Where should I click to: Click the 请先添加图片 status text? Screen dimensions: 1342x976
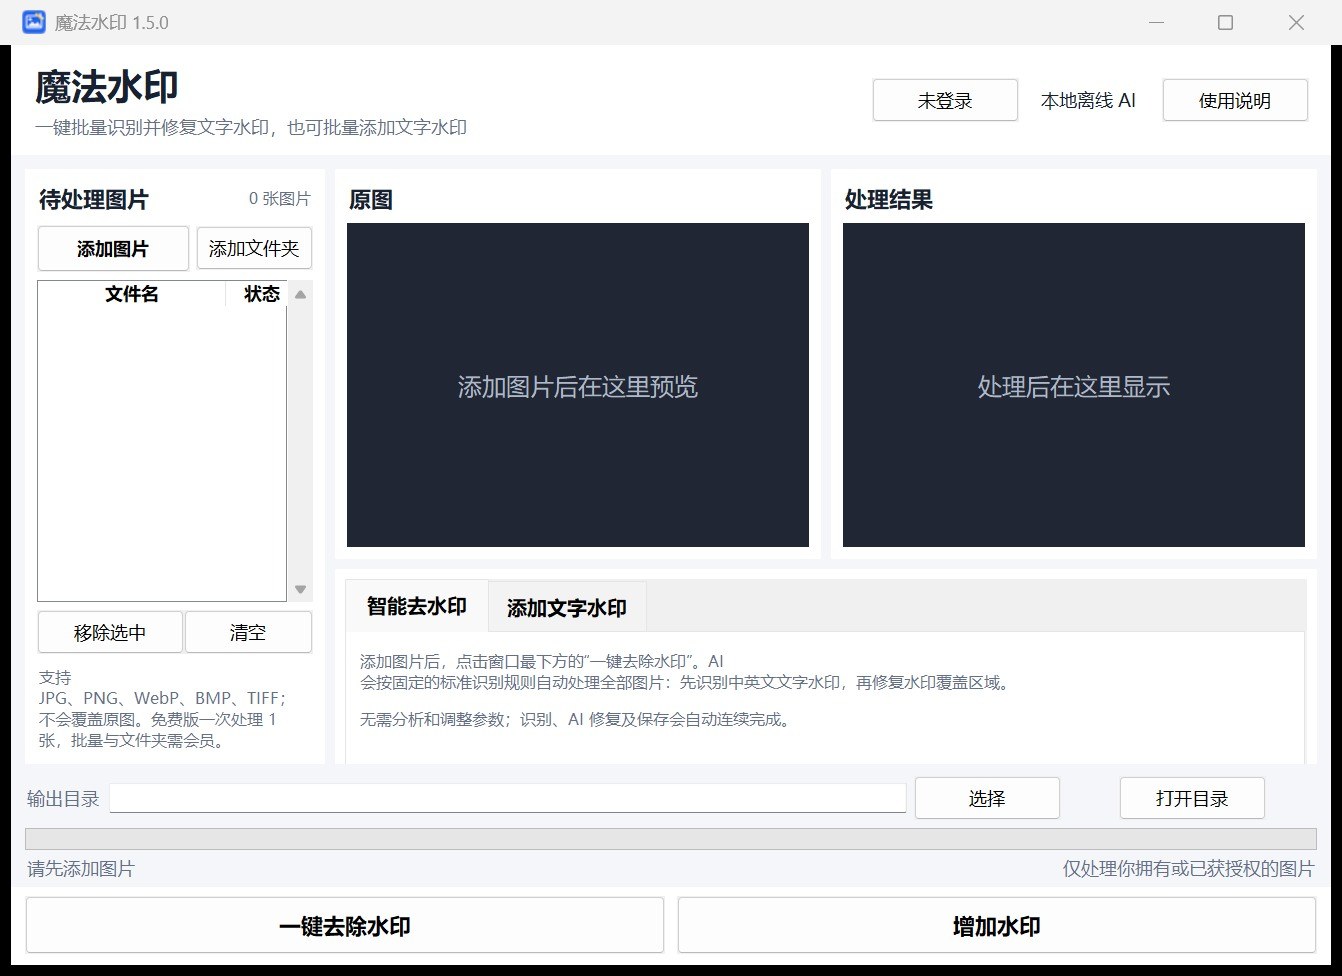81,869
